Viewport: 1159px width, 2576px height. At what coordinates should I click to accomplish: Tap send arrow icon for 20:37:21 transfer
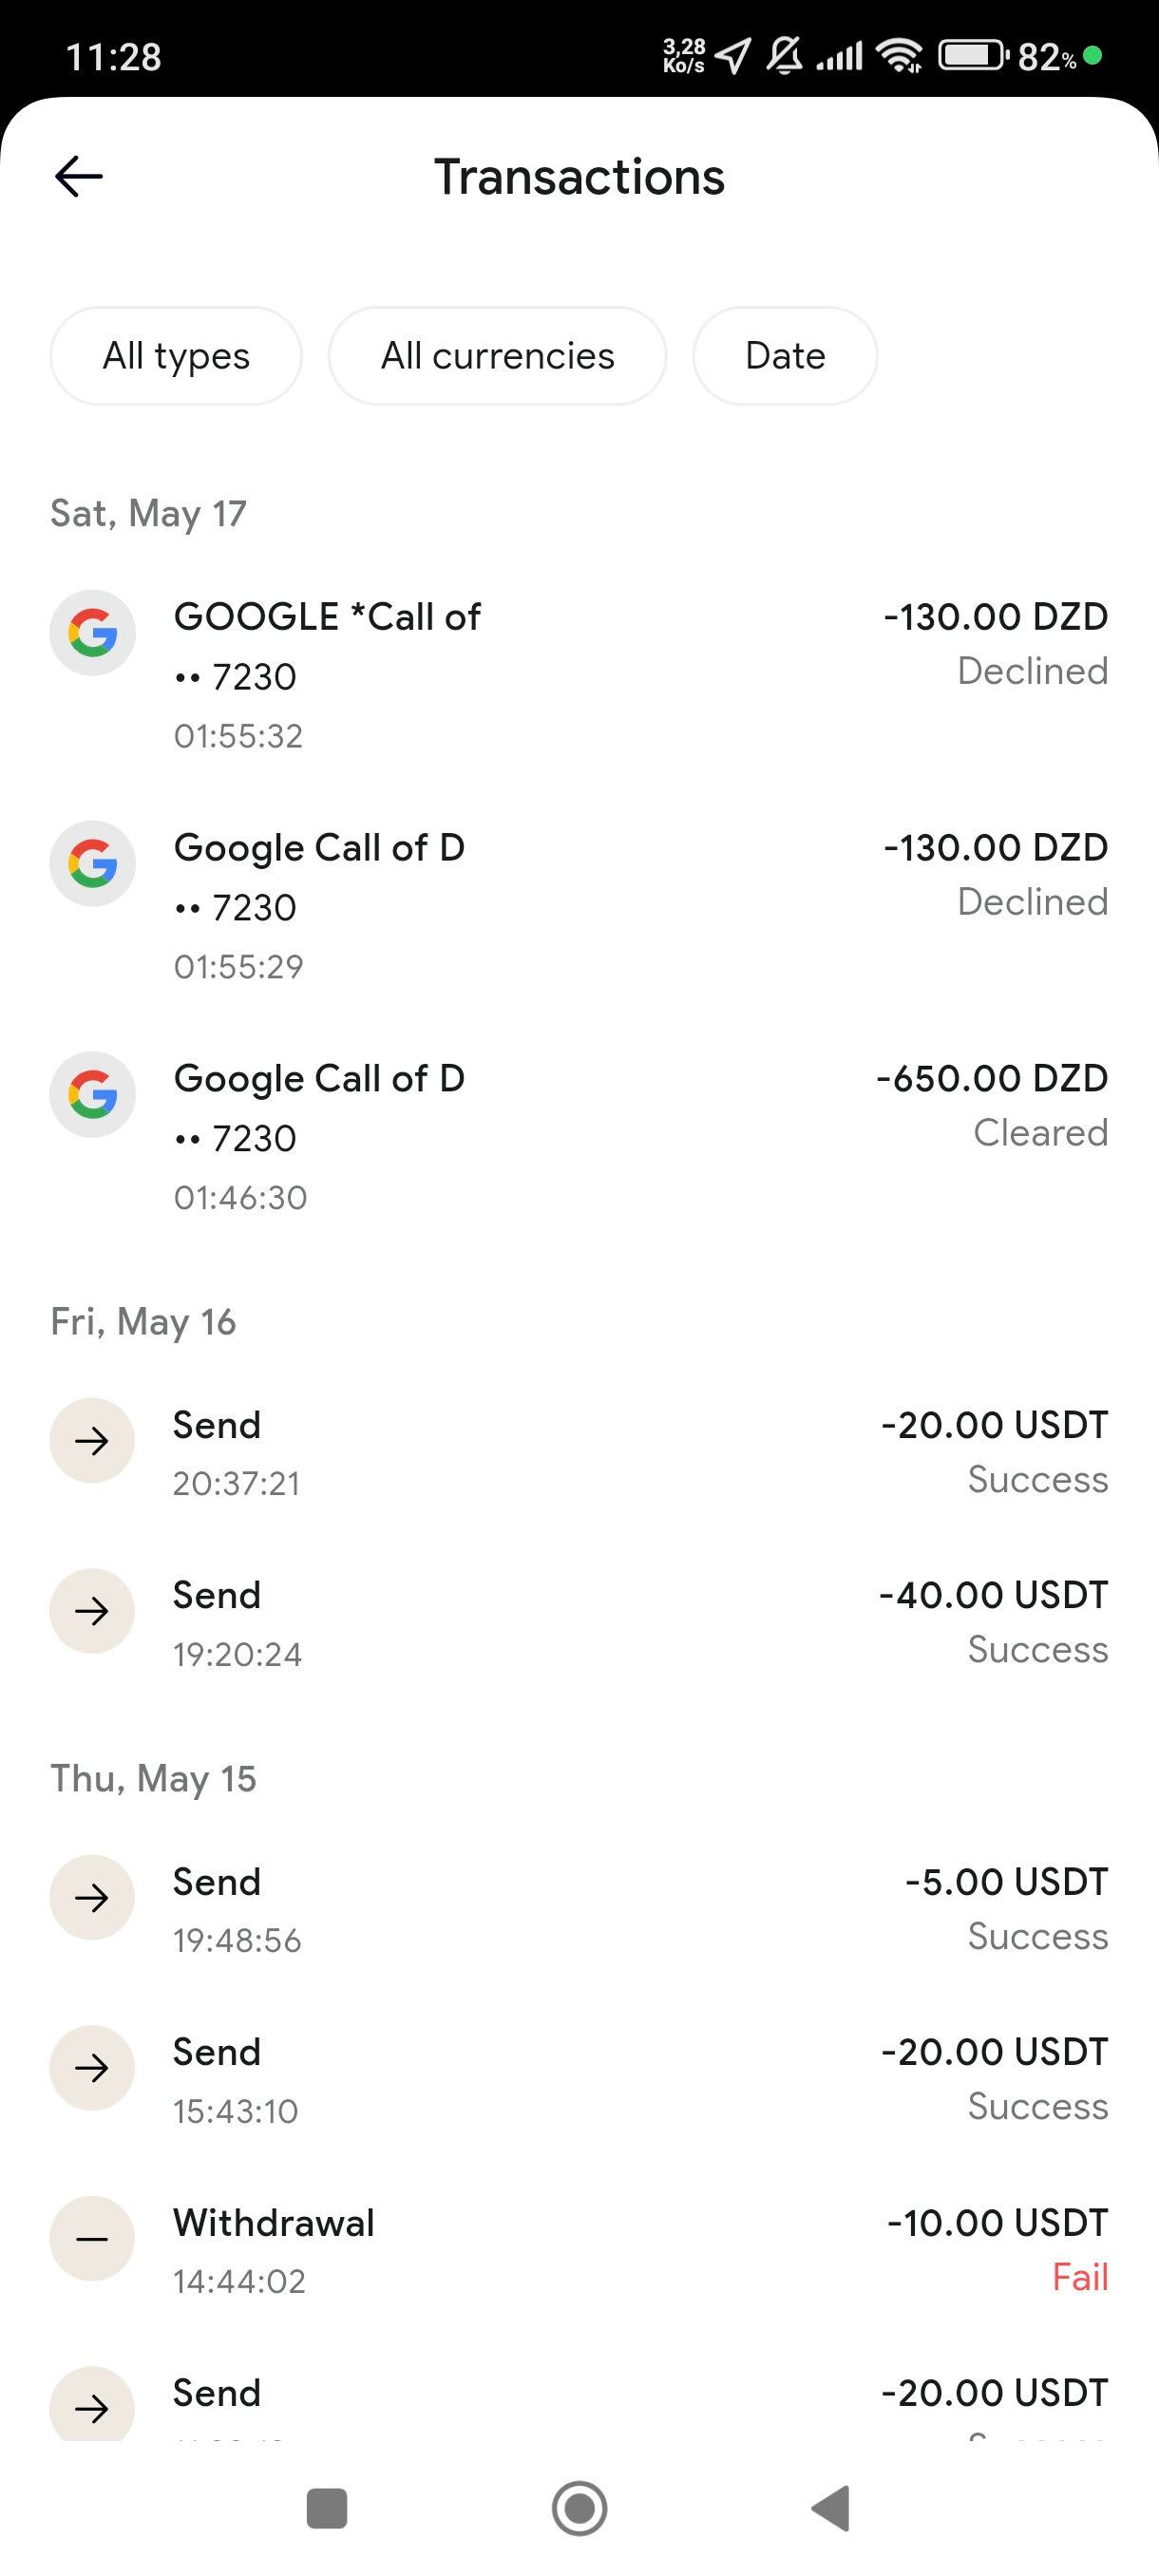(93, 1441)
